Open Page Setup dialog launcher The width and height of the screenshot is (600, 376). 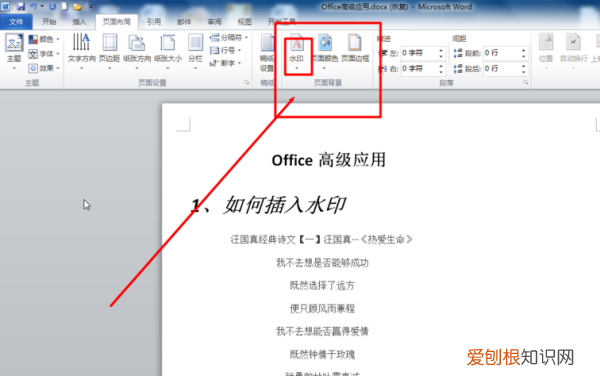(x=247, y=82)
